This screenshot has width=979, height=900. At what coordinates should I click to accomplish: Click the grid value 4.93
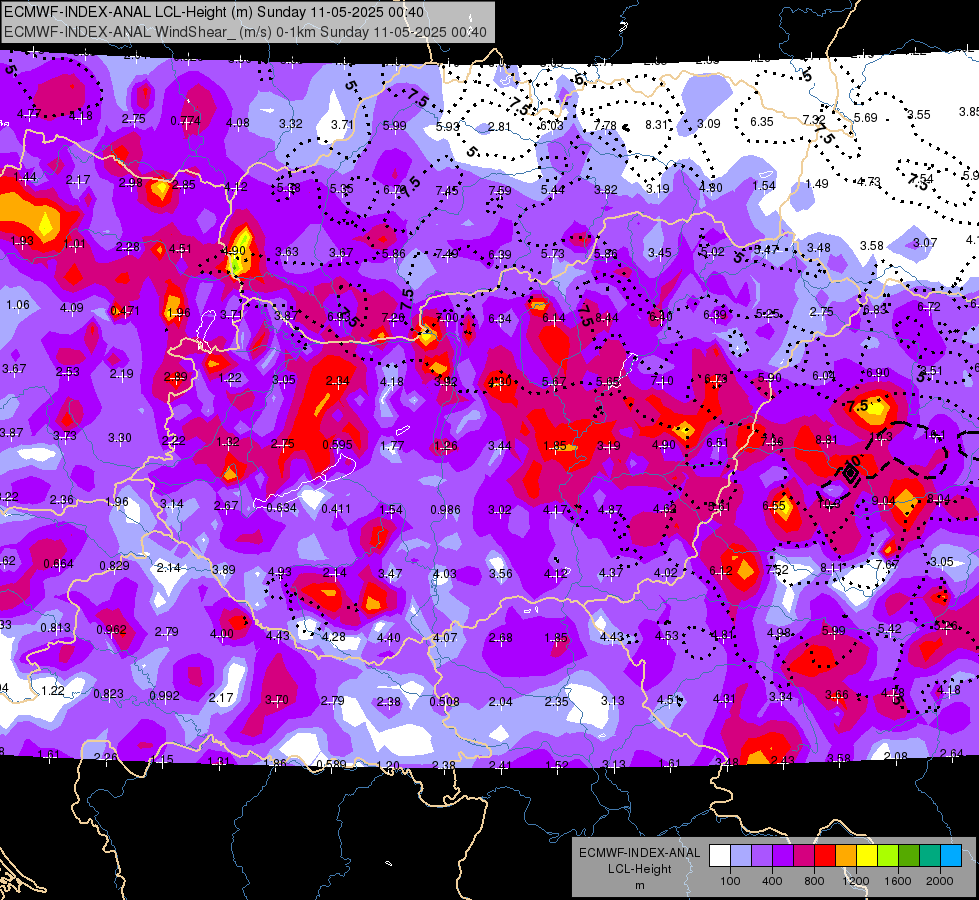click(x=280, y=572)
